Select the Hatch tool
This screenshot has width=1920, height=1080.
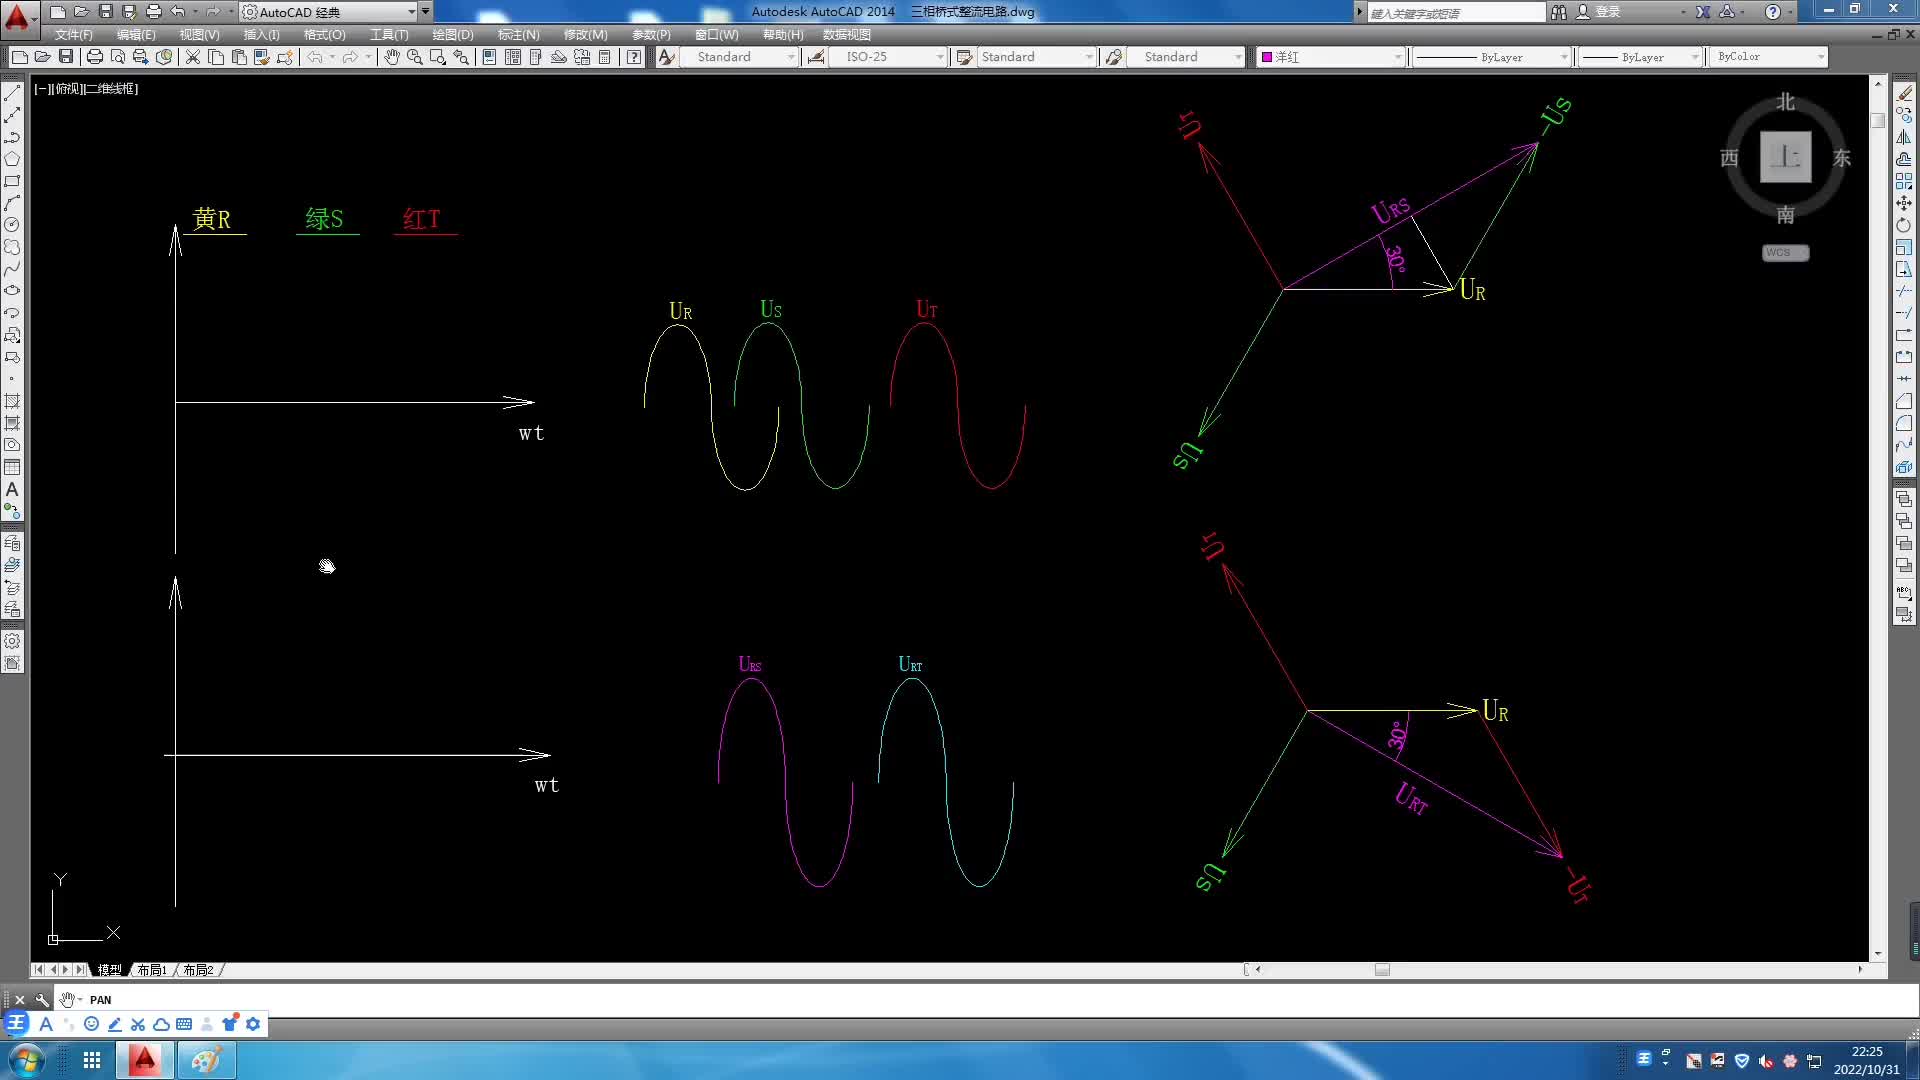click(x=12, y=401)
